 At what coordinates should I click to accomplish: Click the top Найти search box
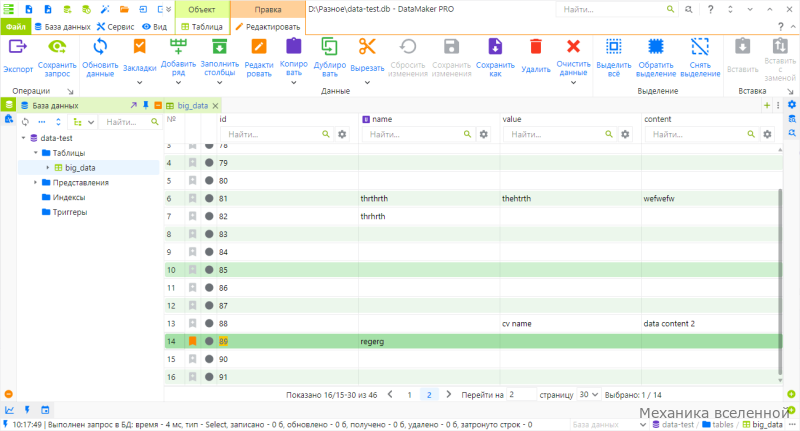(613, 9)
